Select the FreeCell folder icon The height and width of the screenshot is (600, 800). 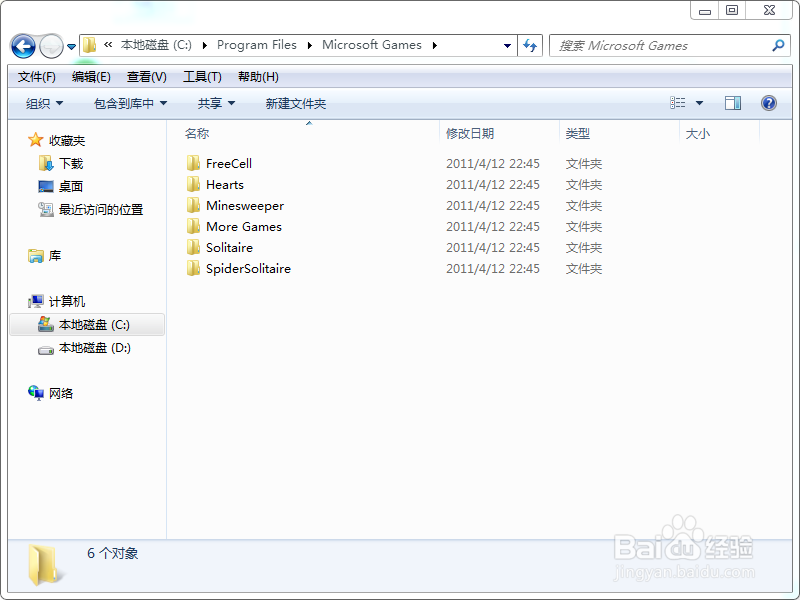193,163
